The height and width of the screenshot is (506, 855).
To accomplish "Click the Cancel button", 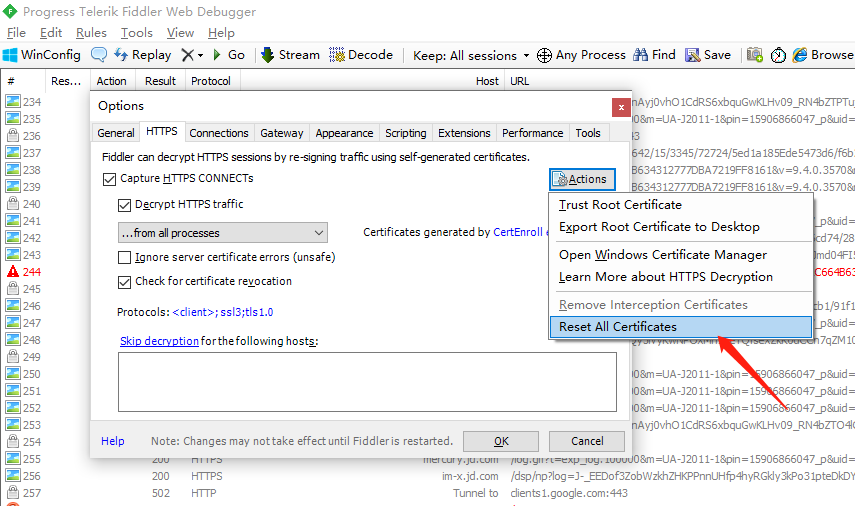I will point(587,441).
